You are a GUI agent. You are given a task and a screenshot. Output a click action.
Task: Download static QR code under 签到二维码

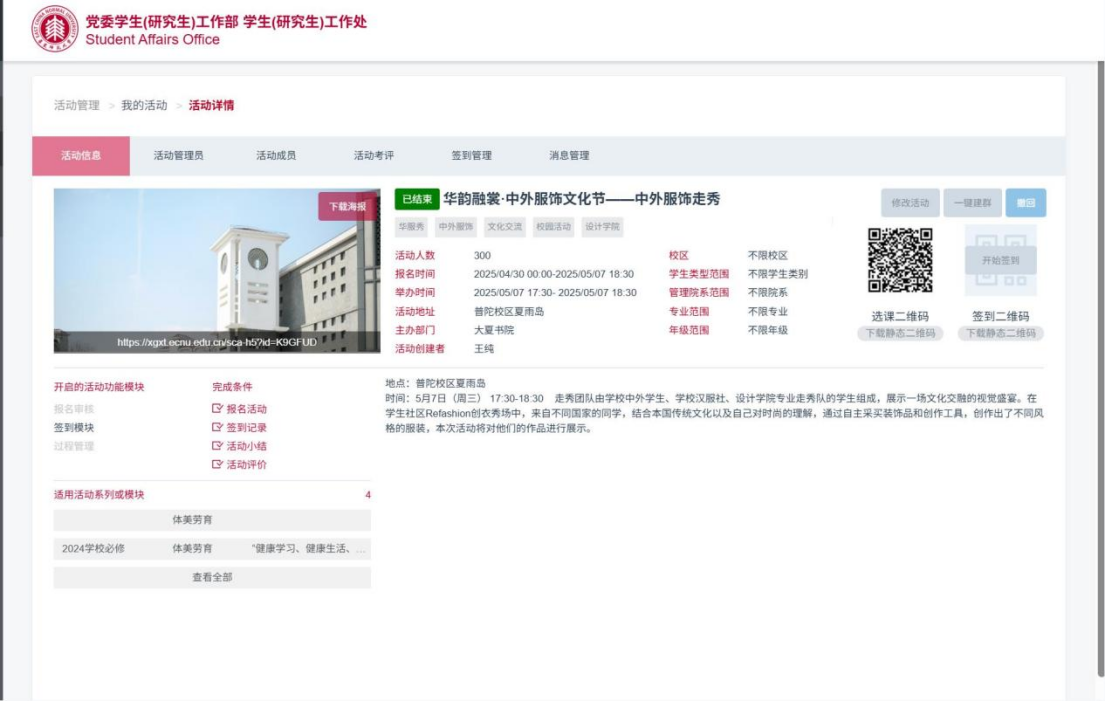(1000, 333)
